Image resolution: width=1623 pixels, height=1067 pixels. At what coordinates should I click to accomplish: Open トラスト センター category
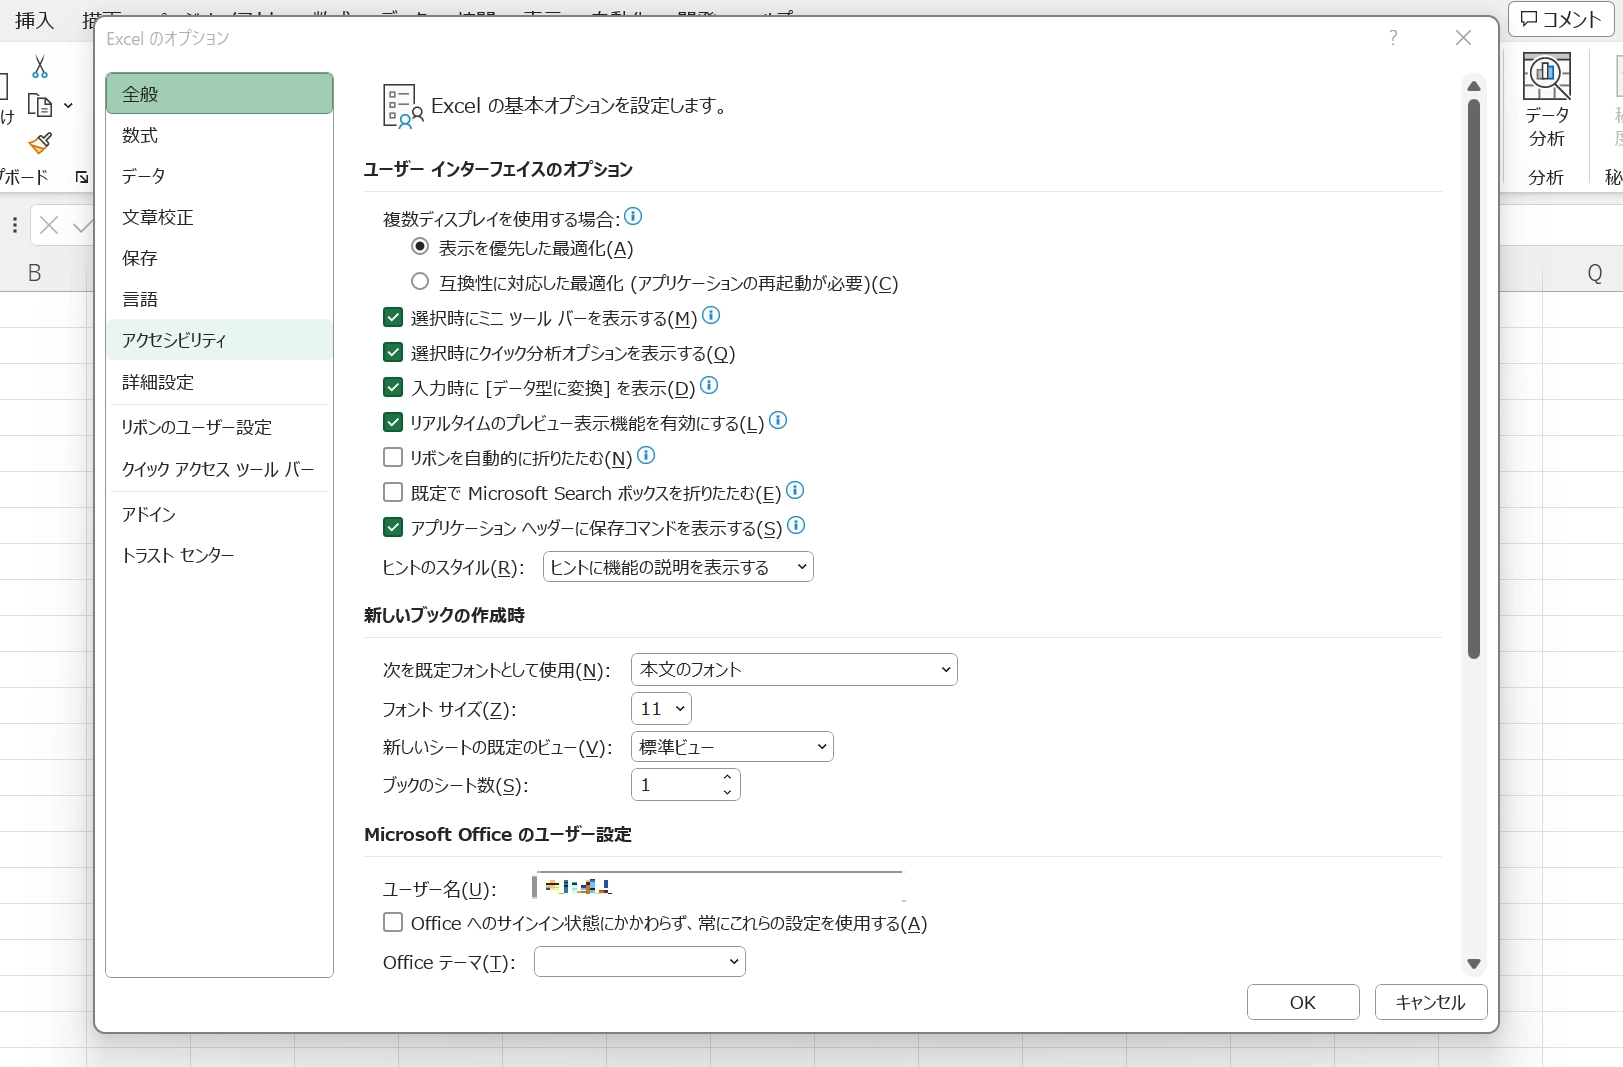coord(219,555)
